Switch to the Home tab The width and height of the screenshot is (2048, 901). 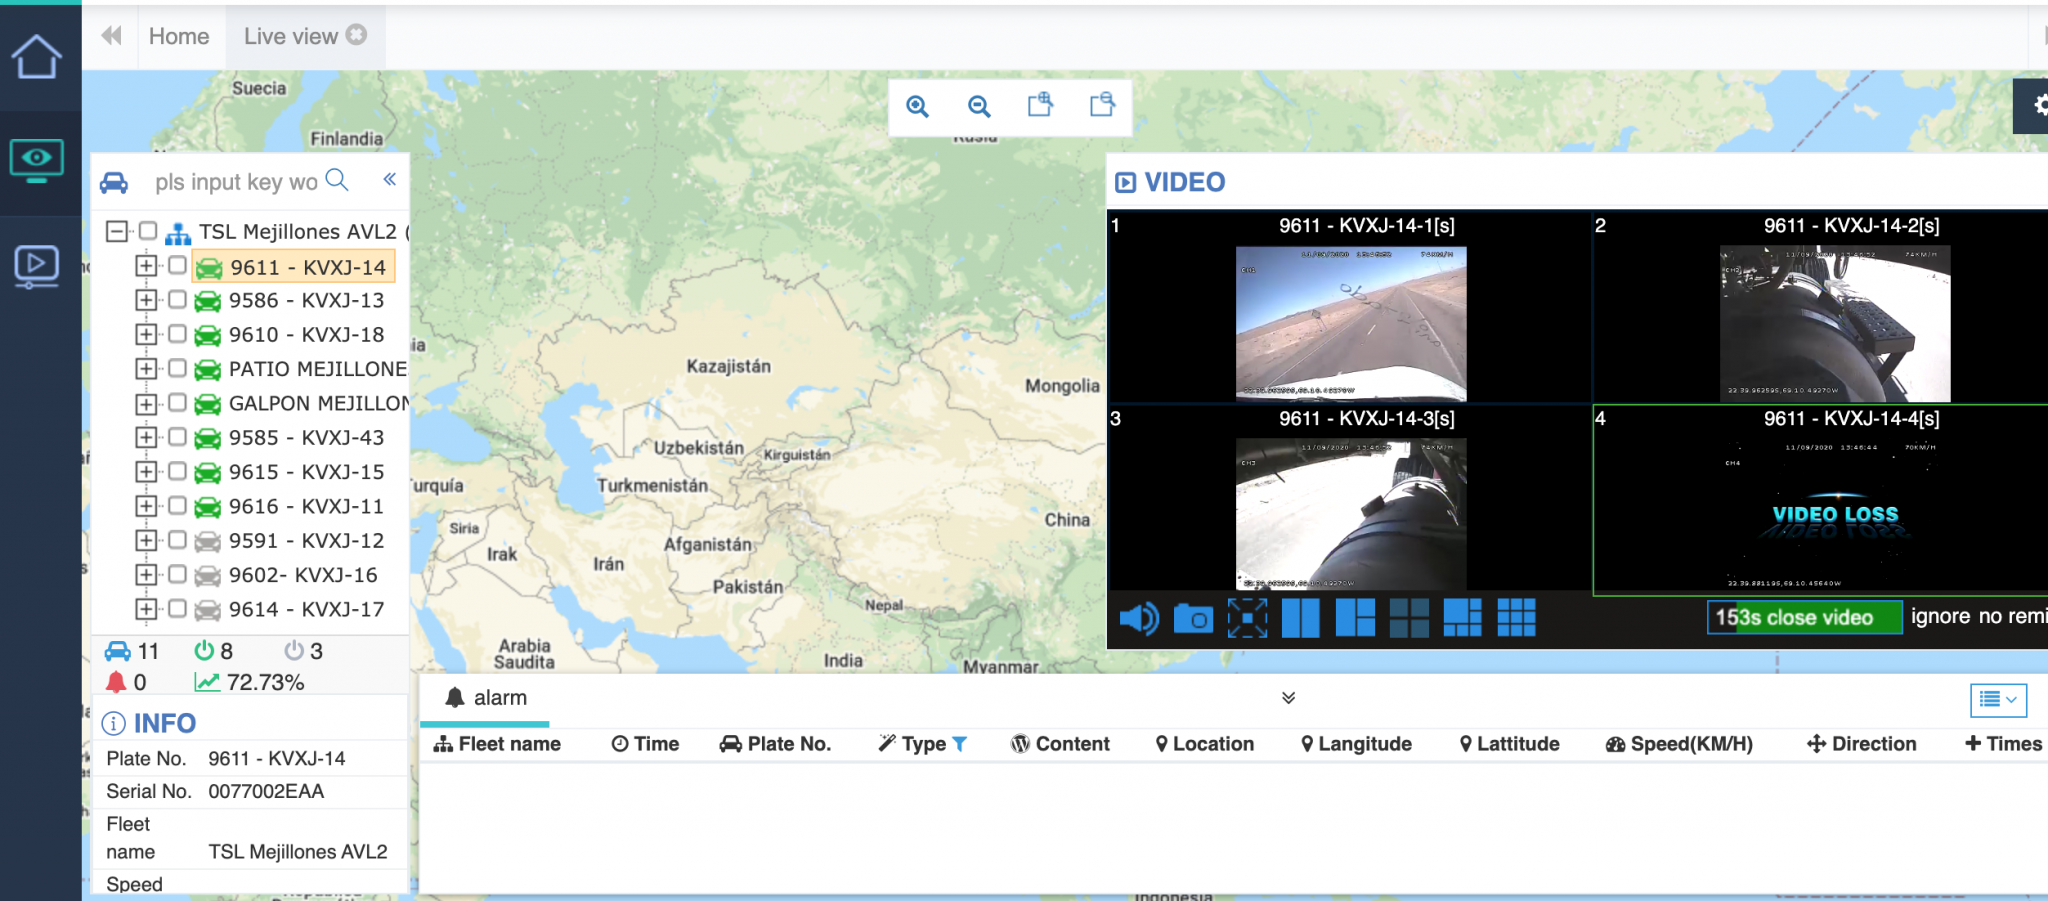(x=179, y=36)
